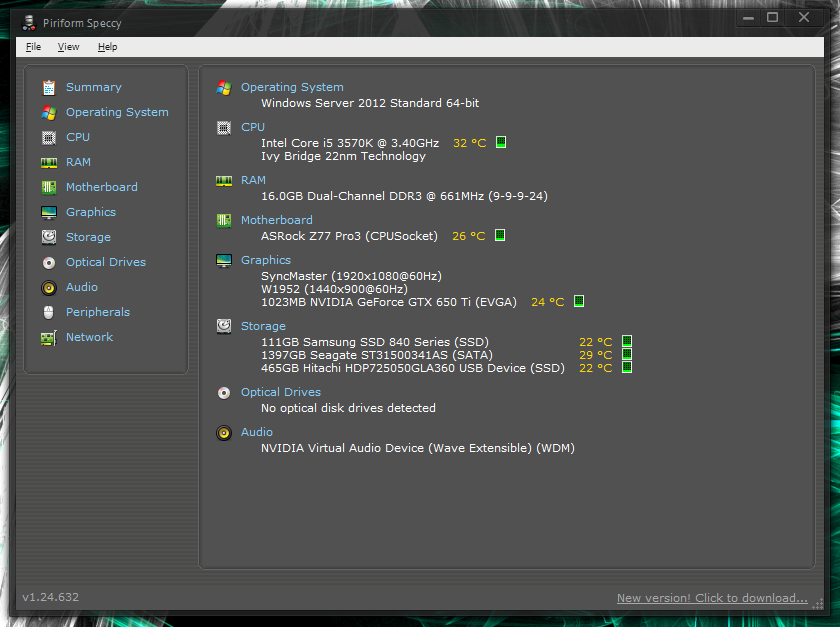Viewport: 840px width, 627px height.
Task: Click the RAM icon in summary panel
Action: pyautogui.click(x=224, y=181)
